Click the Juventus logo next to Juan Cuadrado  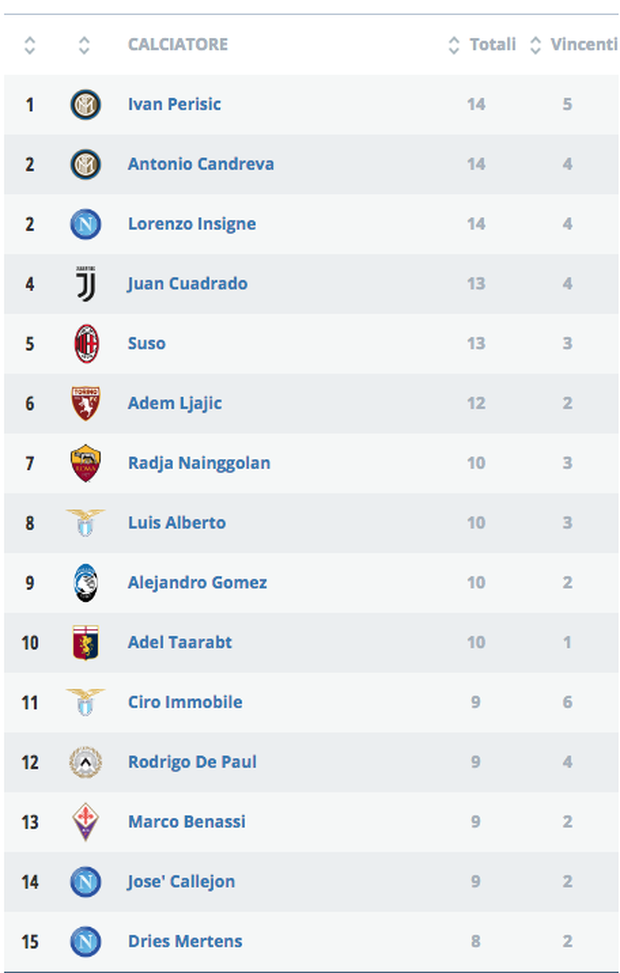(x=85, y=284)
